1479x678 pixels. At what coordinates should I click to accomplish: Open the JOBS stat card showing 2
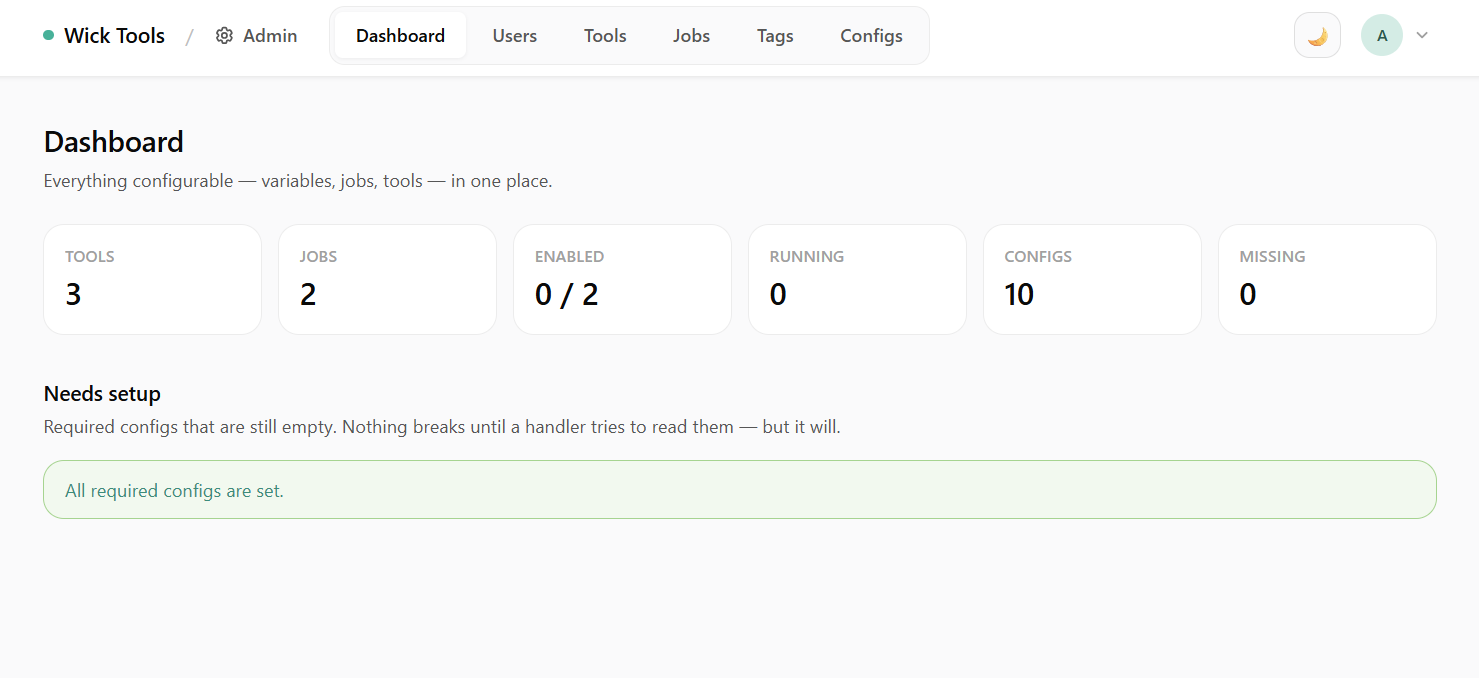click(387, 279)
